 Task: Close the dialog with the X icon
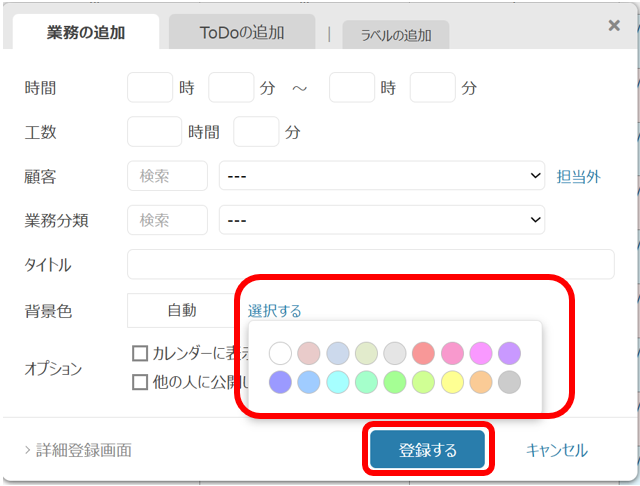click(614, 25)
